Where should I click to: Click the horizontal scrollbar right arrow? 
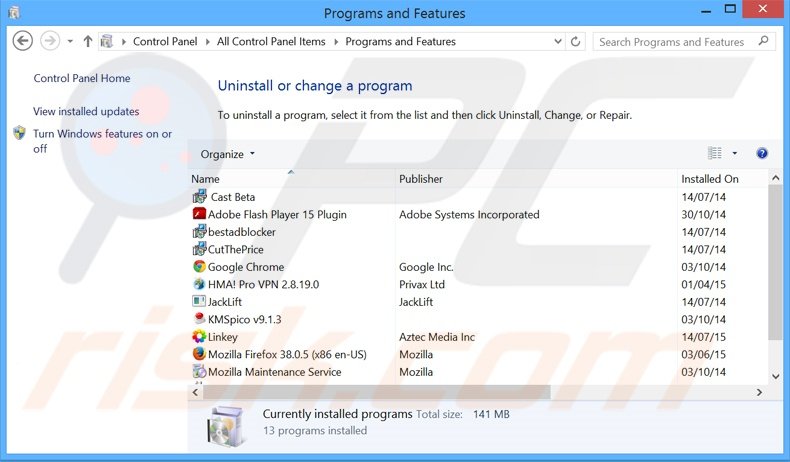point(759,392)
